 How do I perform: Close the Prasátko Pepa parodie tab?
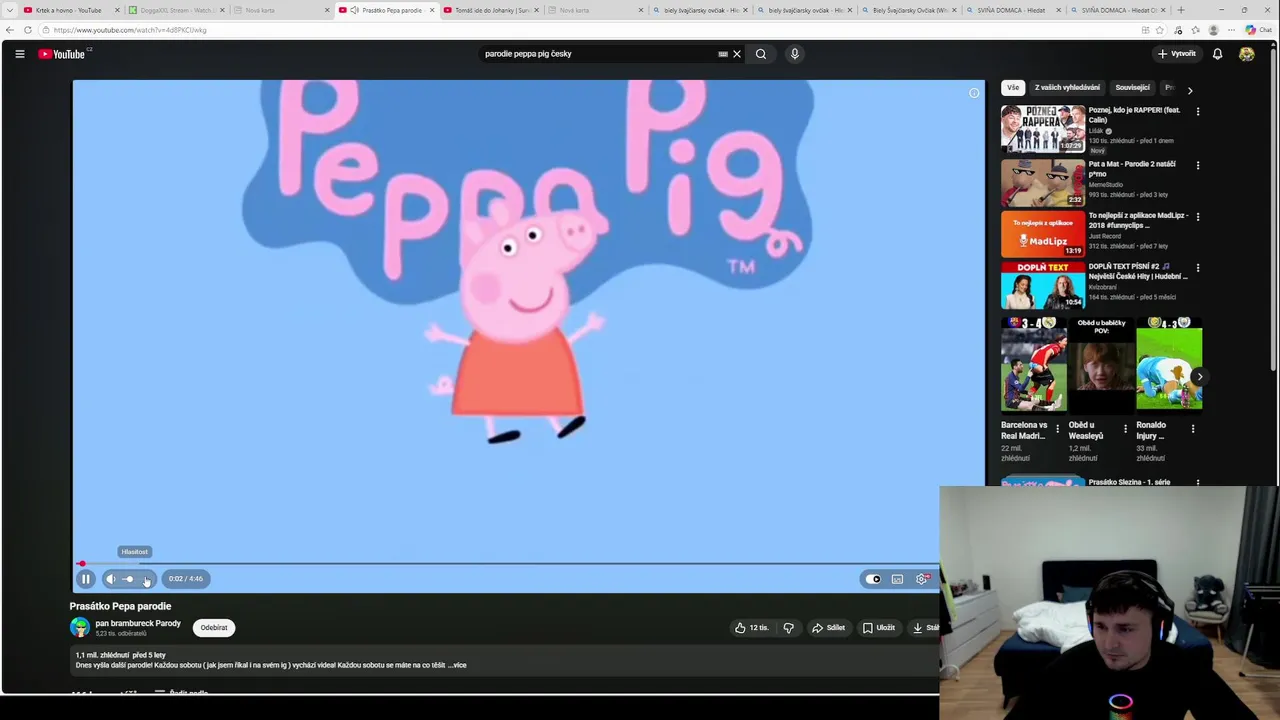coord(432,10)
